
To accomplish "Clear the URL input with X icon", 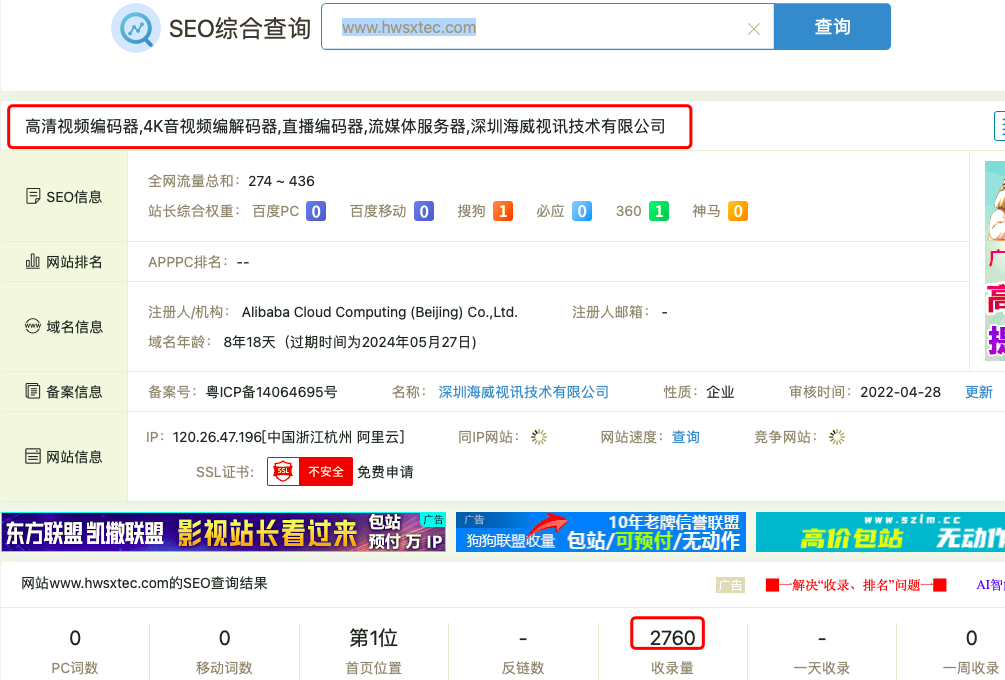I will [754, 29].
